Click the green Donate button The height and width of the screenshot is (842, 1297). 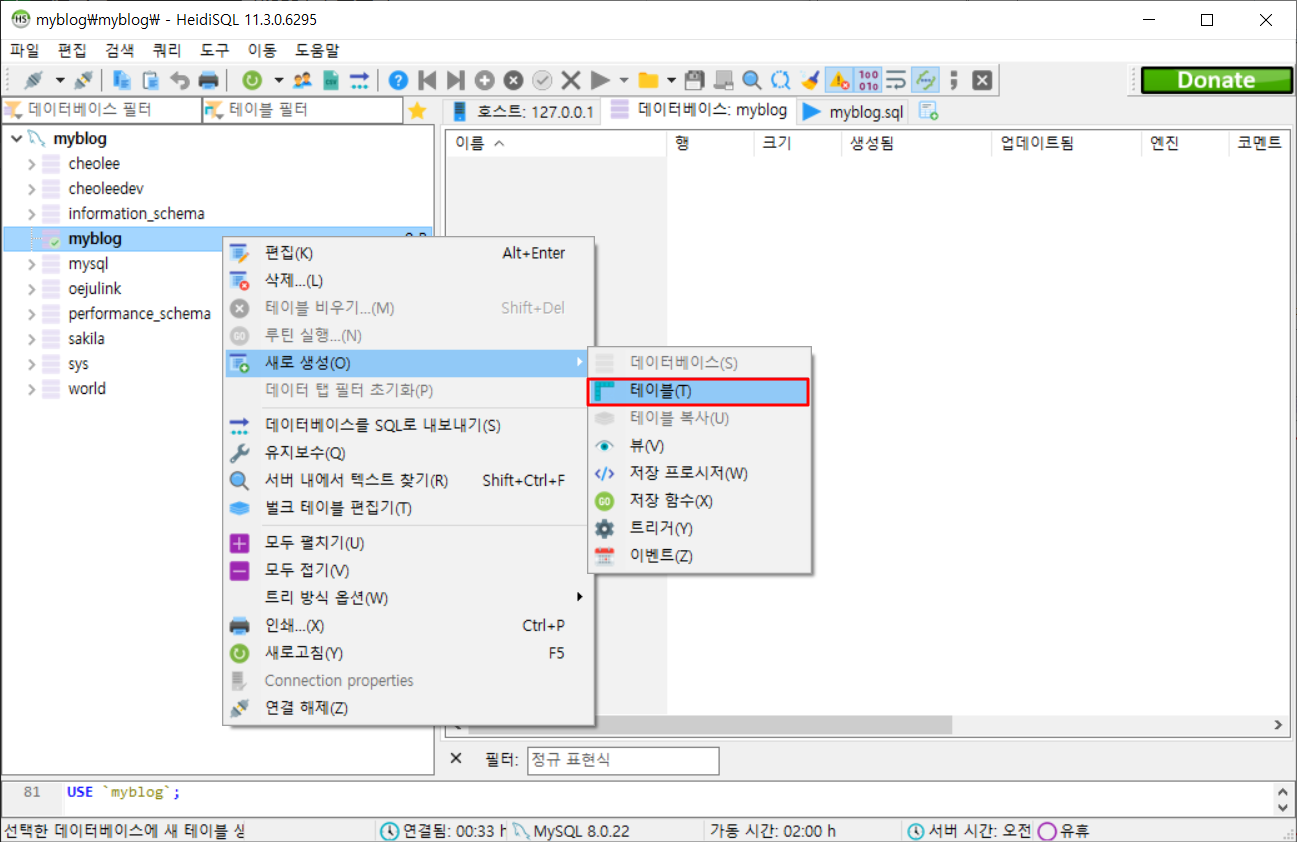(x=1215, y=80)
